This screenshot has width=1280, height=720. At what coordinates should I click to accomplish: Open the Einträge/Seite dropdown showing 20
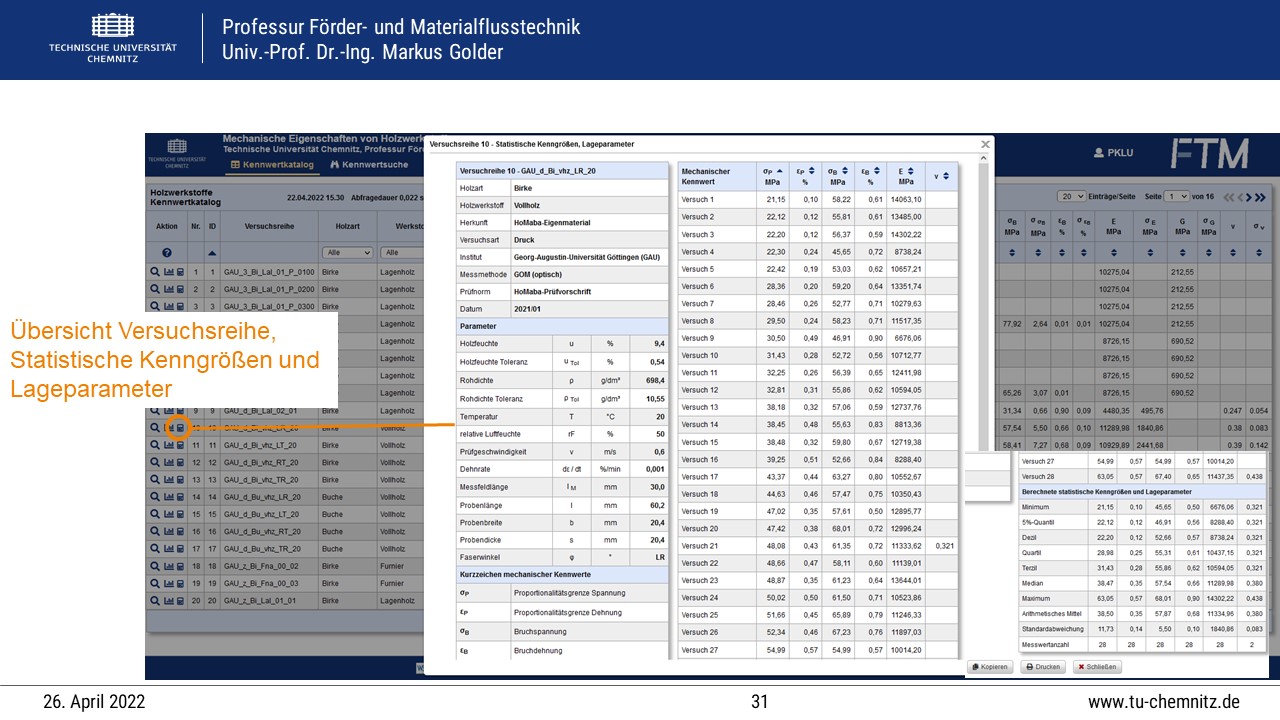tap(1072, 197)
